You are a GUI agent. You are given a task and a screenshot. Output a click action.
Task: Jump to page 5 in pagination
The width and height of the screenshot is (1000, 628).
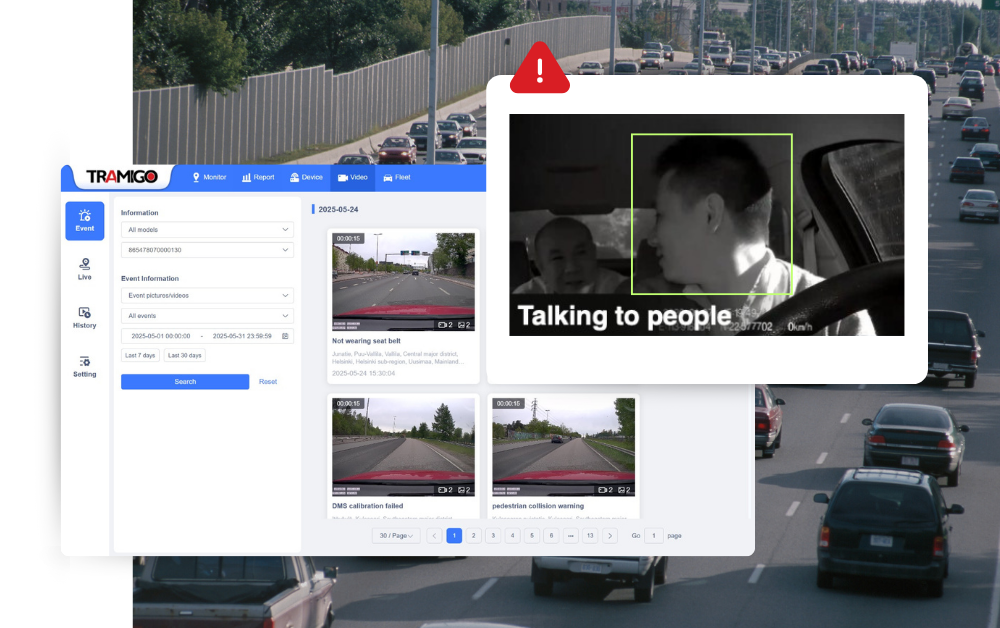pyautogui.click(x=532, y=536)
